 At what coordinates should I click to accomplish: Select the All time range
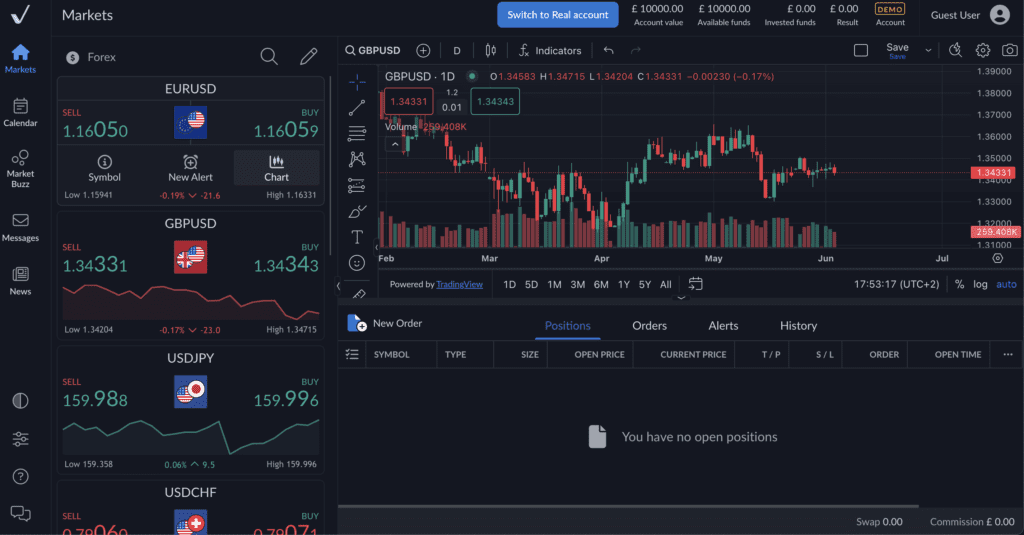point(665,284)
